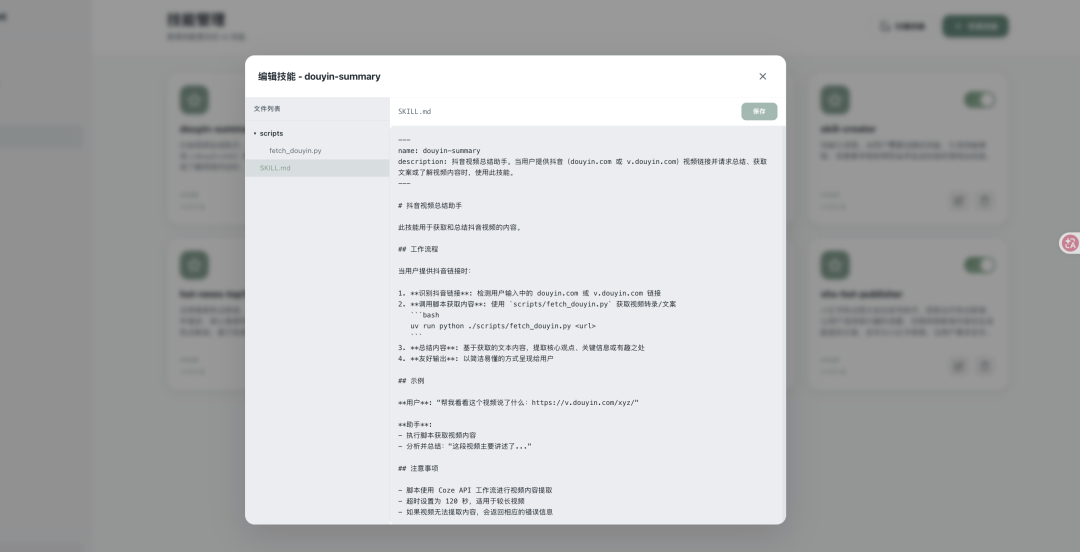1080x552 pixels.
Task: Click the right action icon on skill-creator card
Action: [985, 200]
